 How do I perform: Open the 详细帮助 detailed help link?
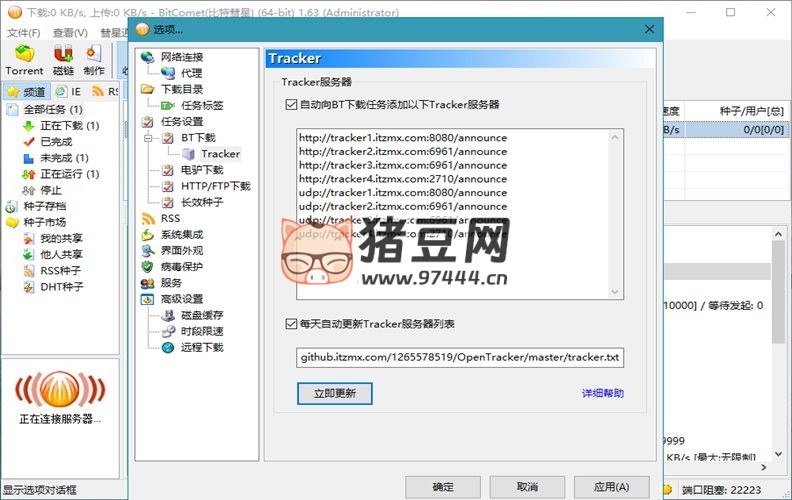point(602,393)
